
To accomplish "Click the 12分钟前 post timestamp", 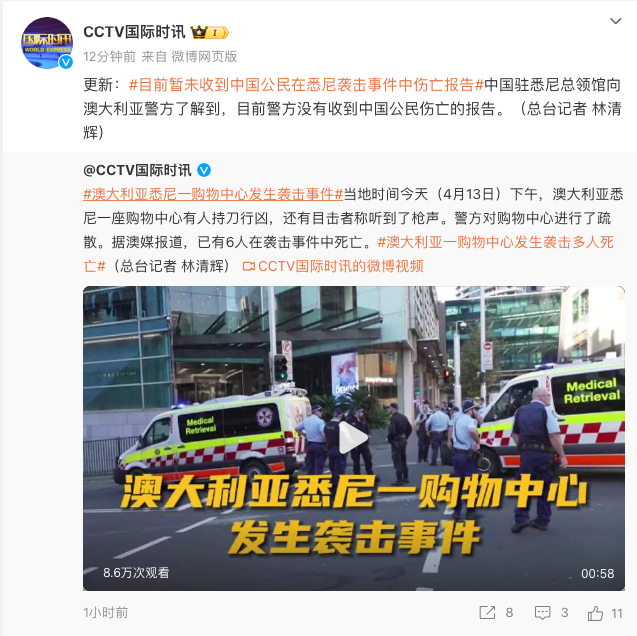I will tap(109, 56).
